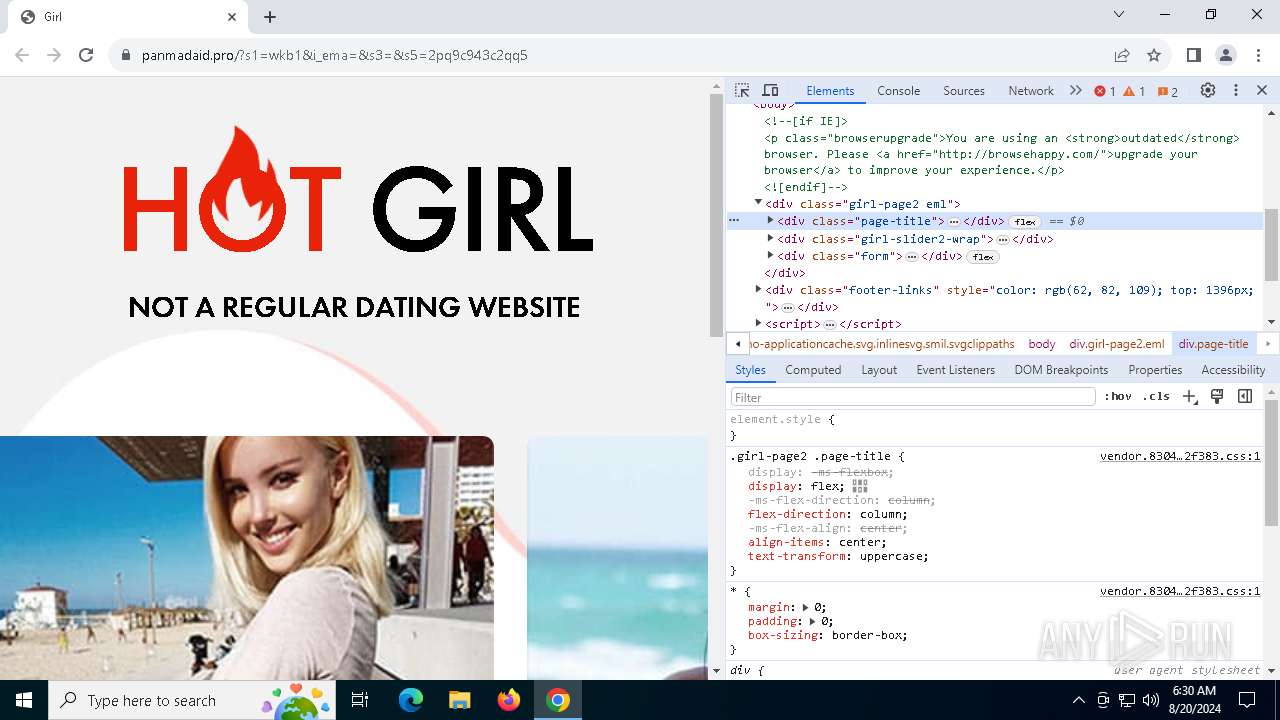
Task: Toggle computed styles sidebar icon
Action: 1245,396
